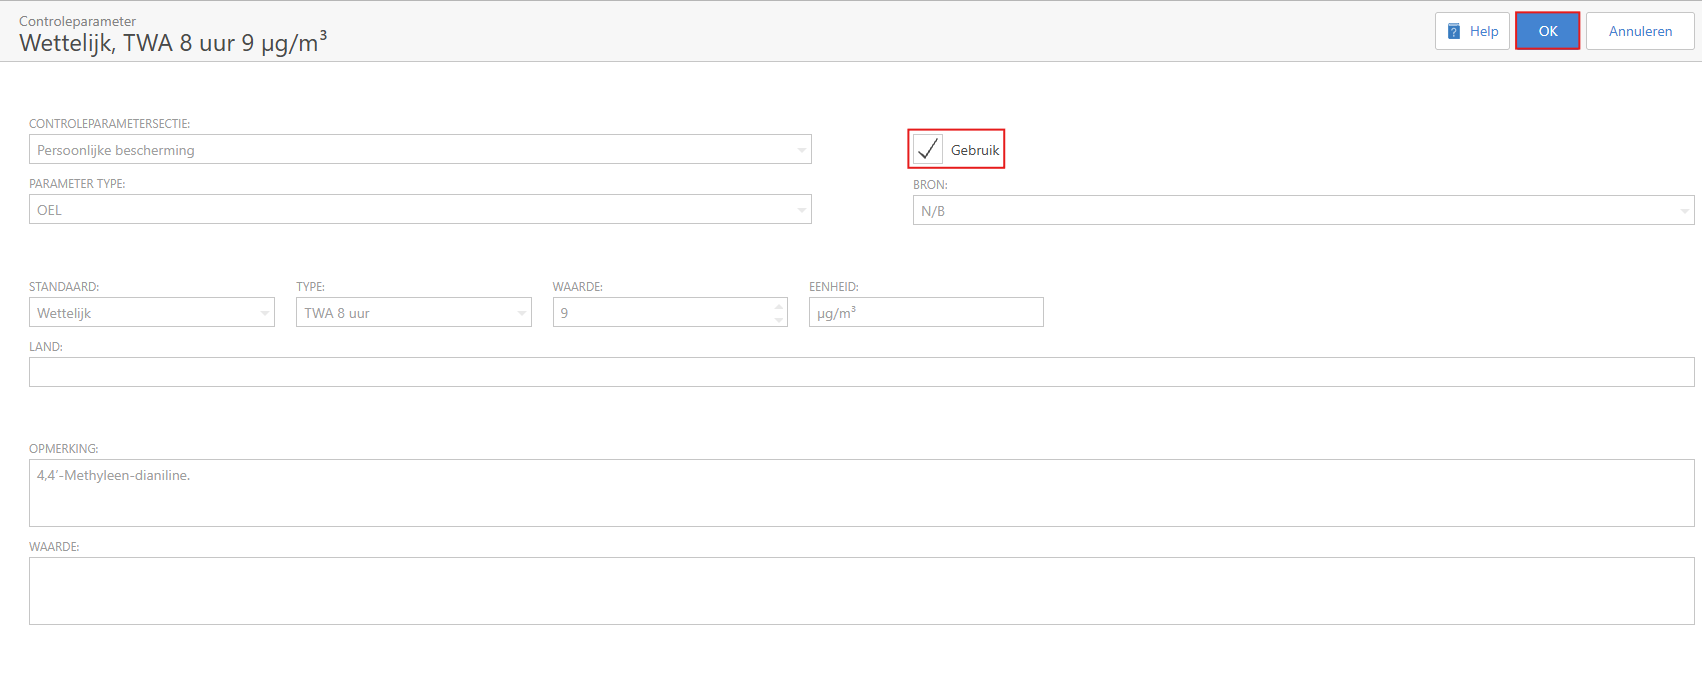The width and height of the screenshot is (1702, 674).
Task: Click the Bron dropdown arrow
Action: 1684,211
